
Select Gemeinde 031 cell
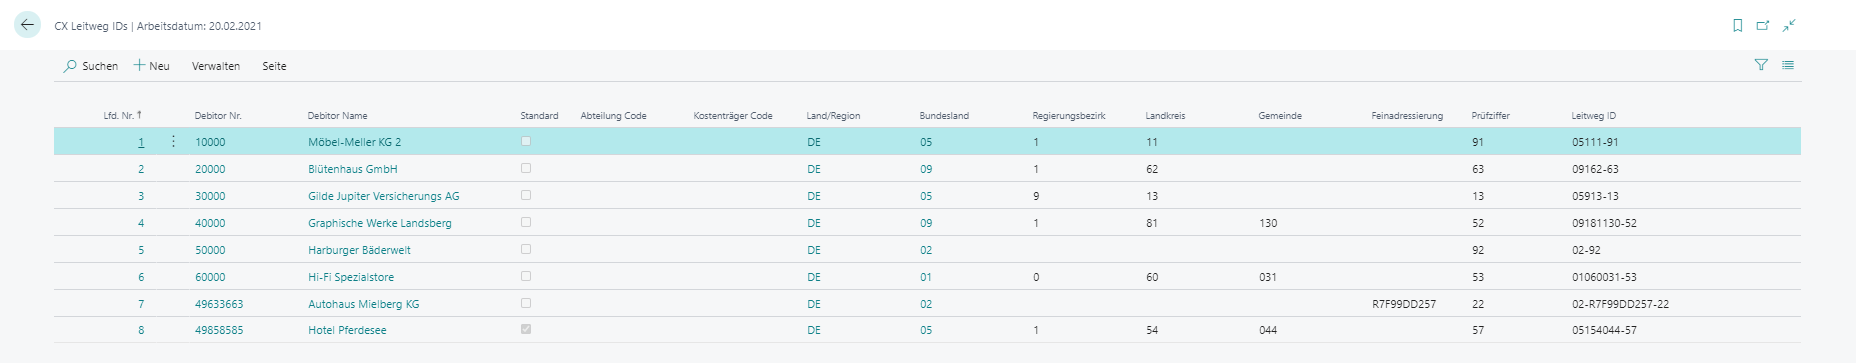(1268, 277)
